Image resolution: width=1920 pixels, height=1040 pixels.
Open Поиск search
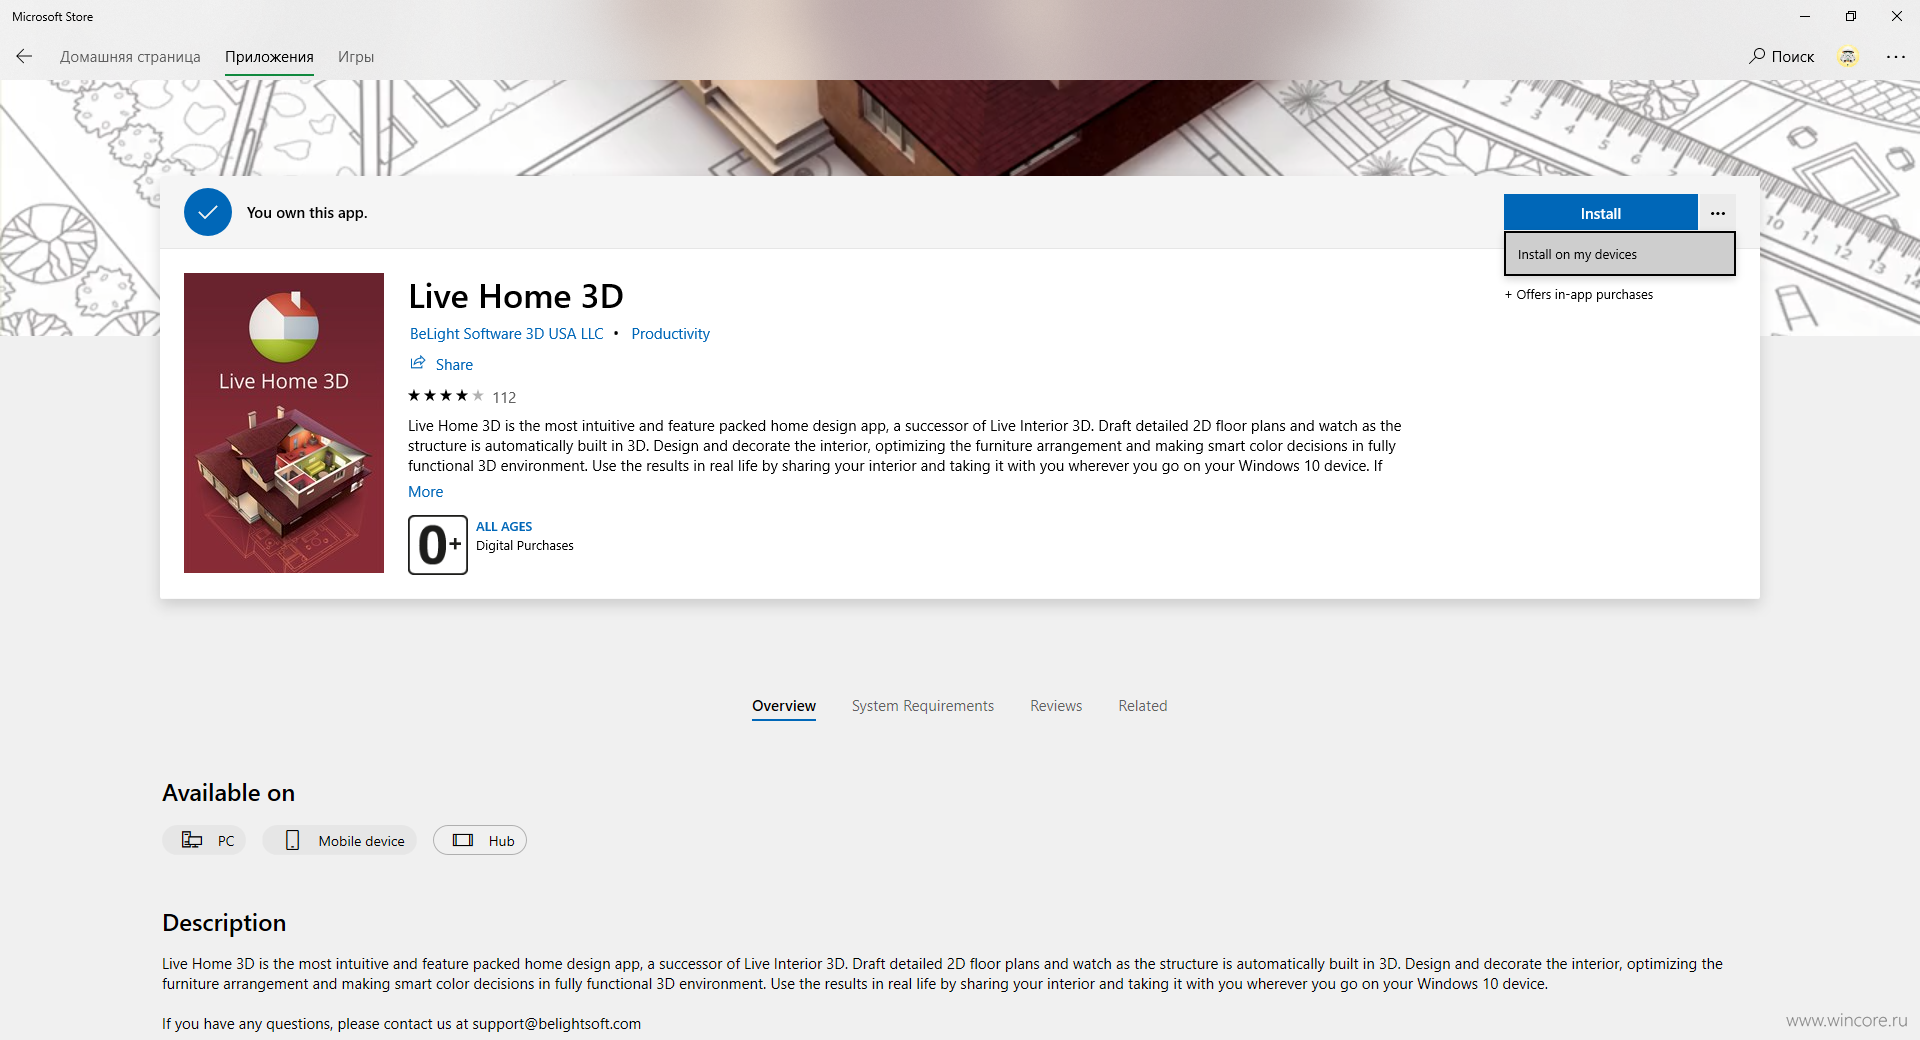[x=1781, y=57]
